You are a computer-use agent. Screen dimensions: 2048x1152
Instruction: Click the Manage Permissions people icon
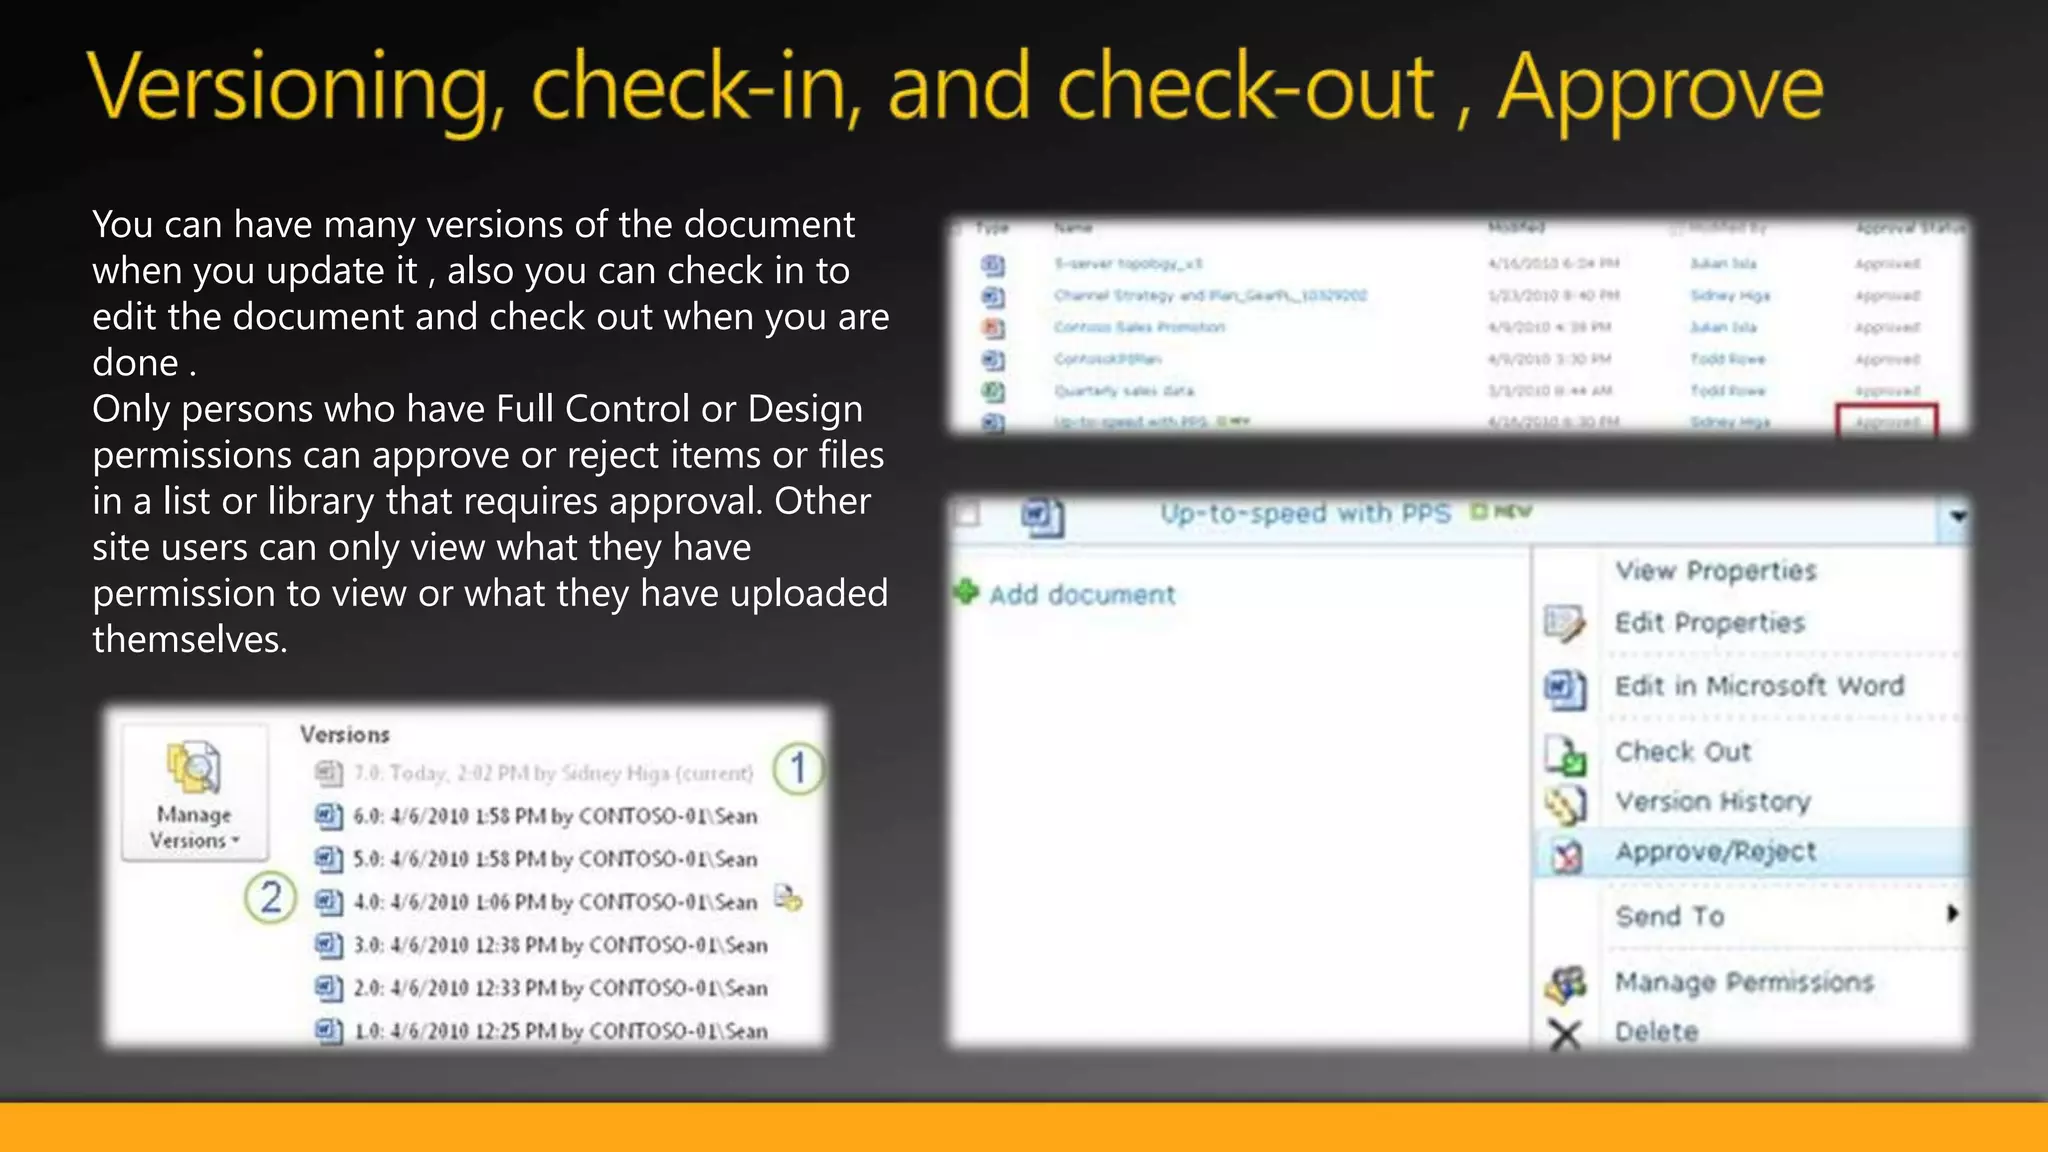[1566, 984]
